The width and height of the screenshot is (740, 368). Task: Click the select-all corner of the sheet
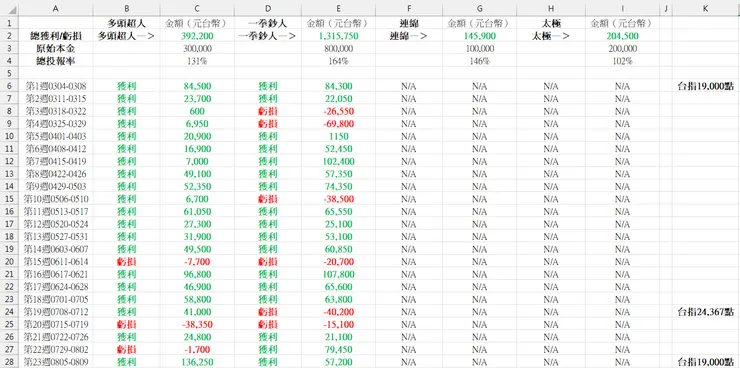coord(9,9)
